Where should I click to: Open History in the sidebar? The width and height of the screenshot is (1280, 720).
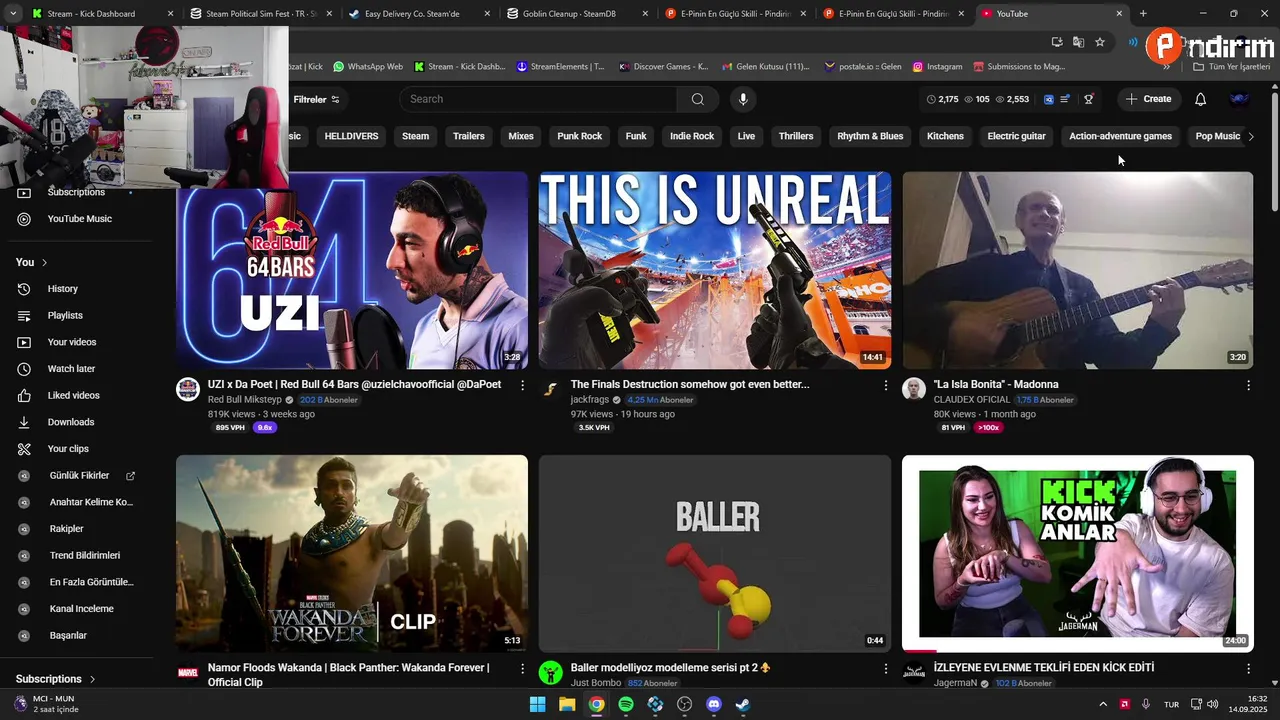(80, 289)
